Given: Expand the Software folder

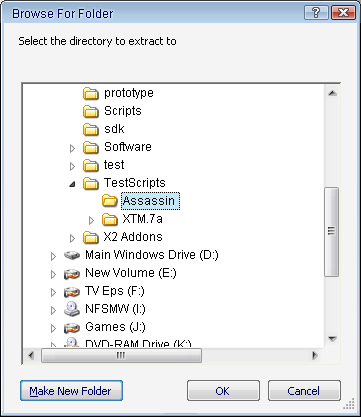Looking at the screenshot, I should 72,148.
